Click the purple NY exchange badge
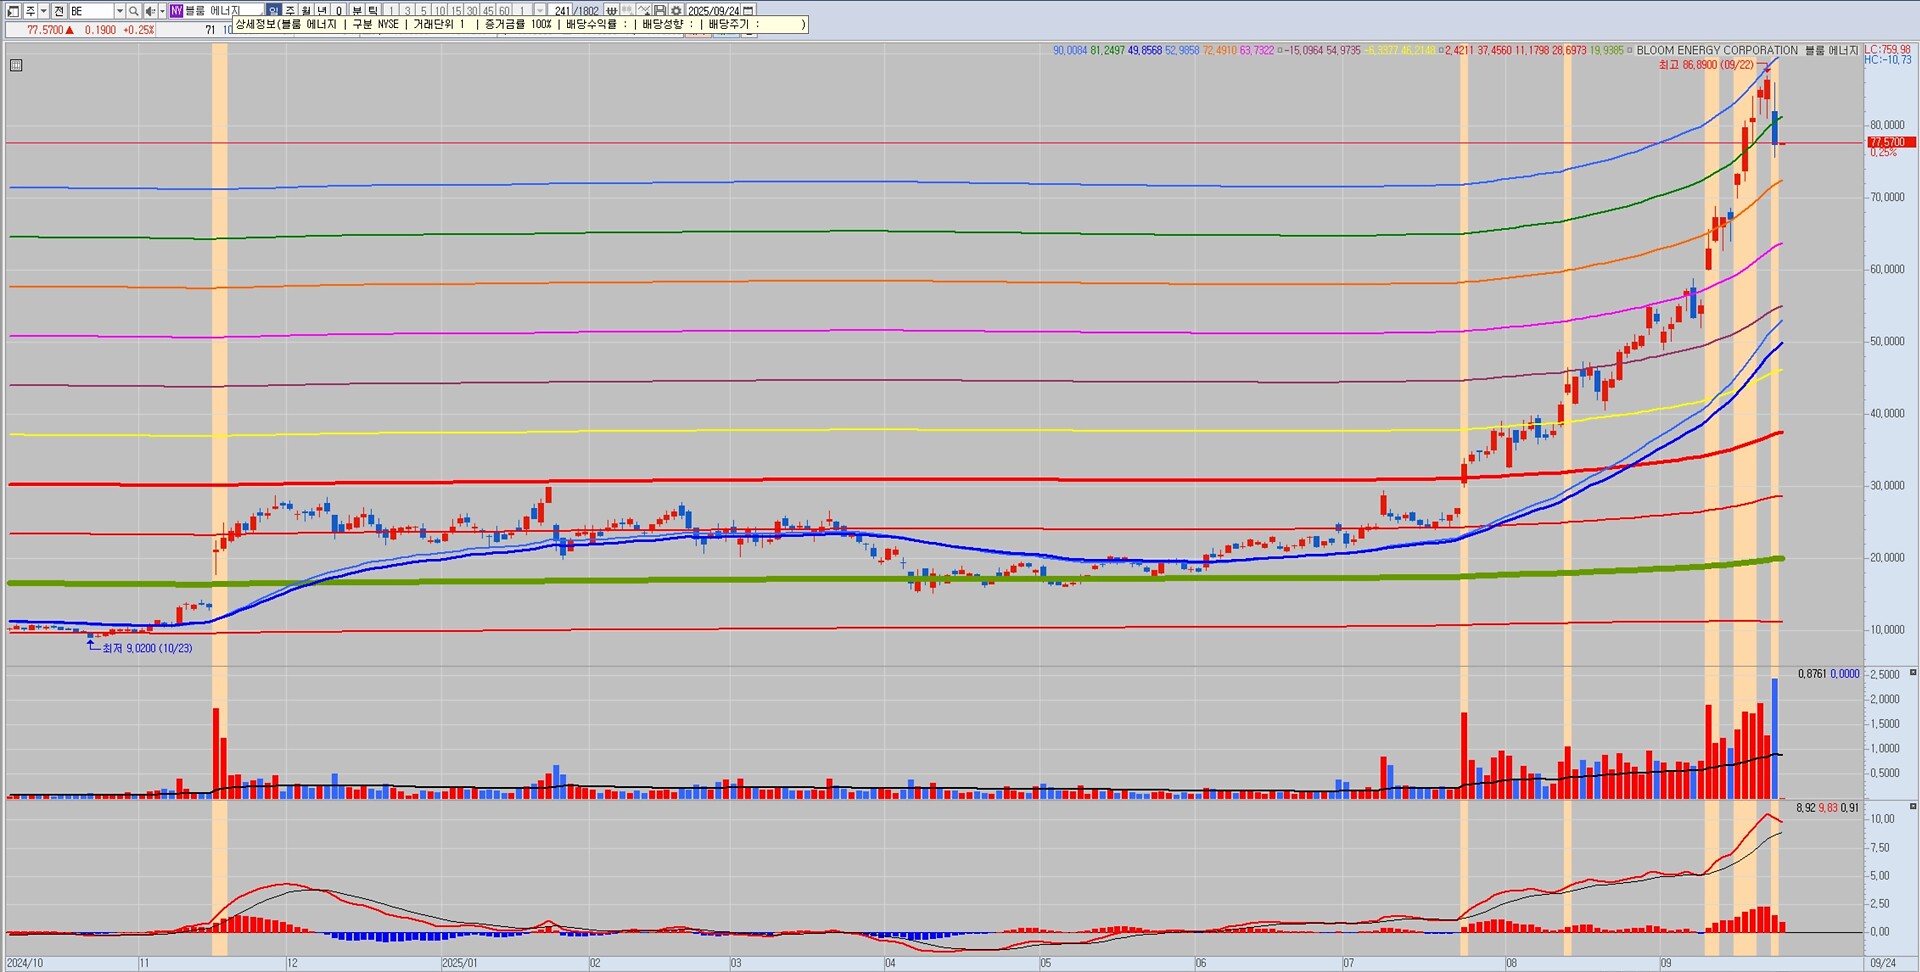The height and width of the screenshot is (972, 1920). tap(176, 11)
